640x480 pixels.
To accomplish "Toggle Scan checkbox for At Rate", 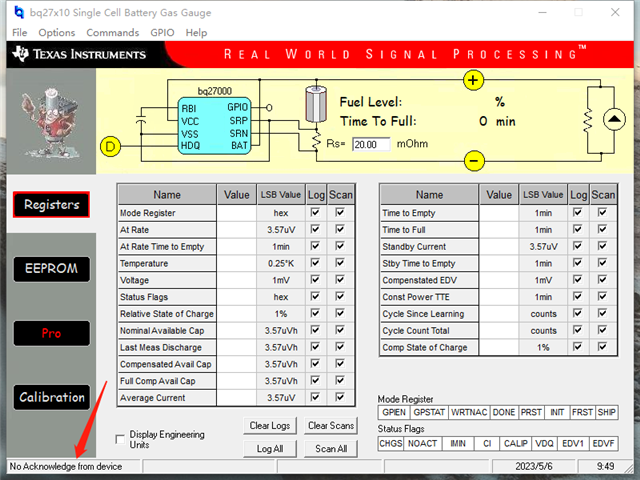I will (x=340, y=229).
